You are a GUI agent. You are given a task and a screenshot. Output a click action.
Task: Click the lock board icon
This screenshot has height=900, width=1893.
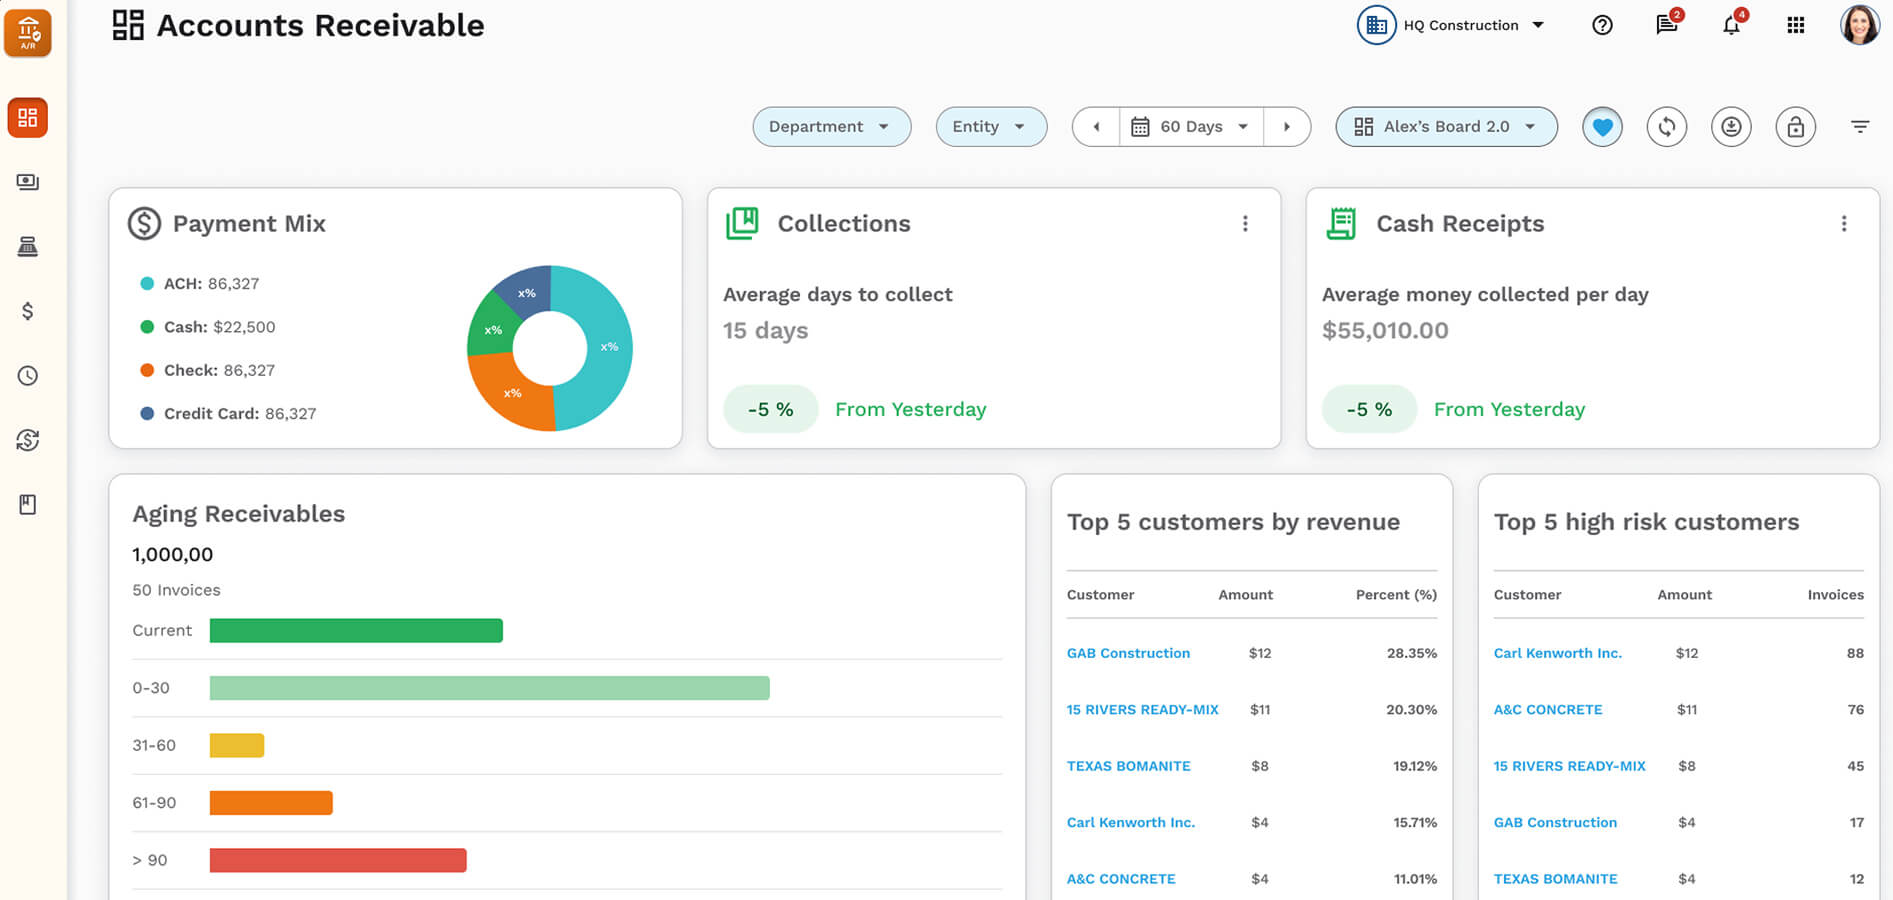click(1795, 127)
